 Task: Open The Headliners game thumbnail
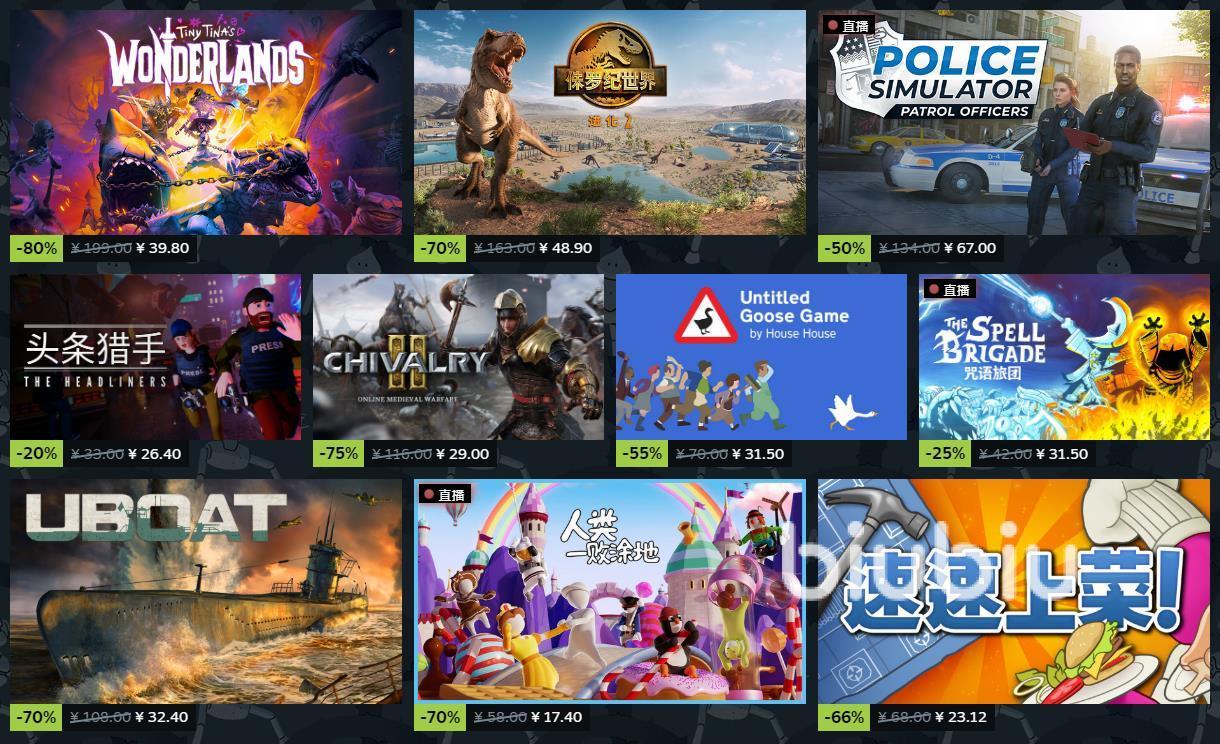pyautogui.click(x=155, y=357)
